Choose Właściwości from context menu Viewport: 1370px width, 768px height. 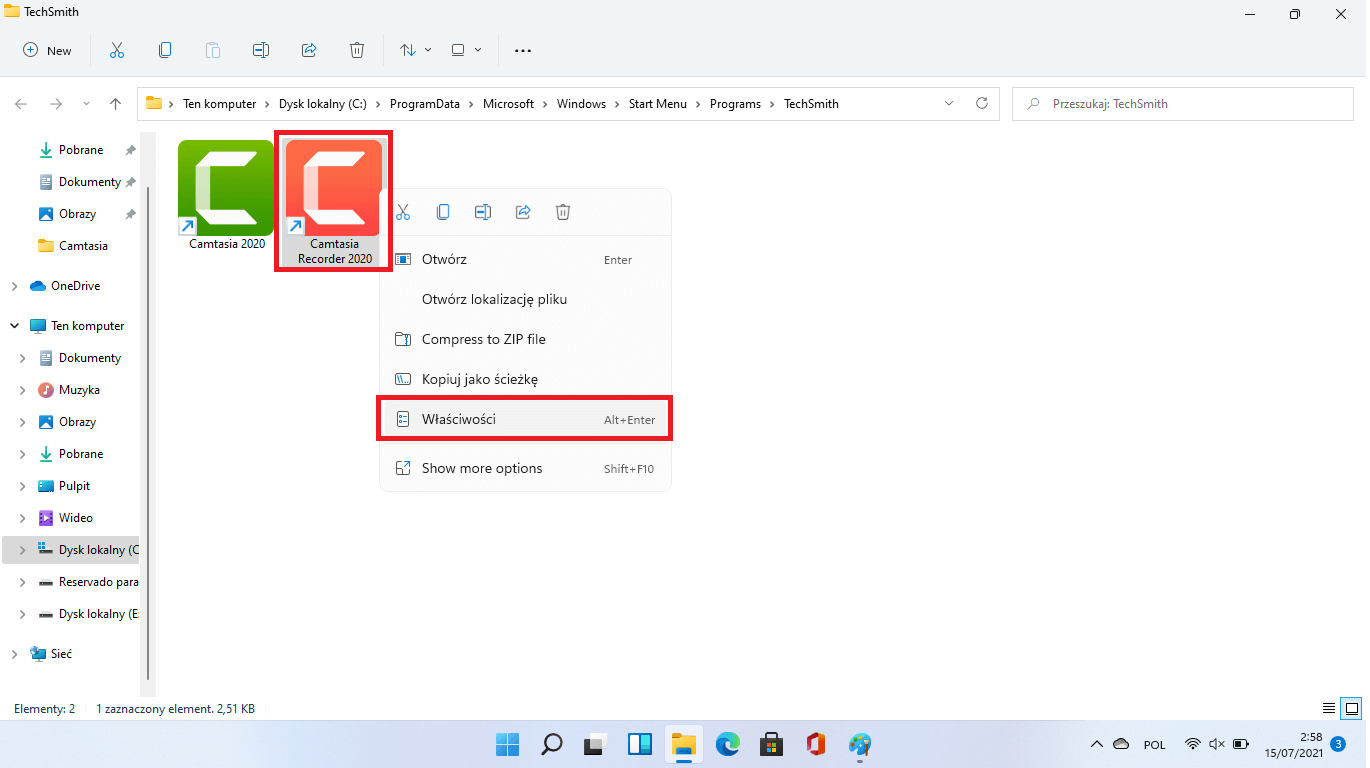click(525, 419)
